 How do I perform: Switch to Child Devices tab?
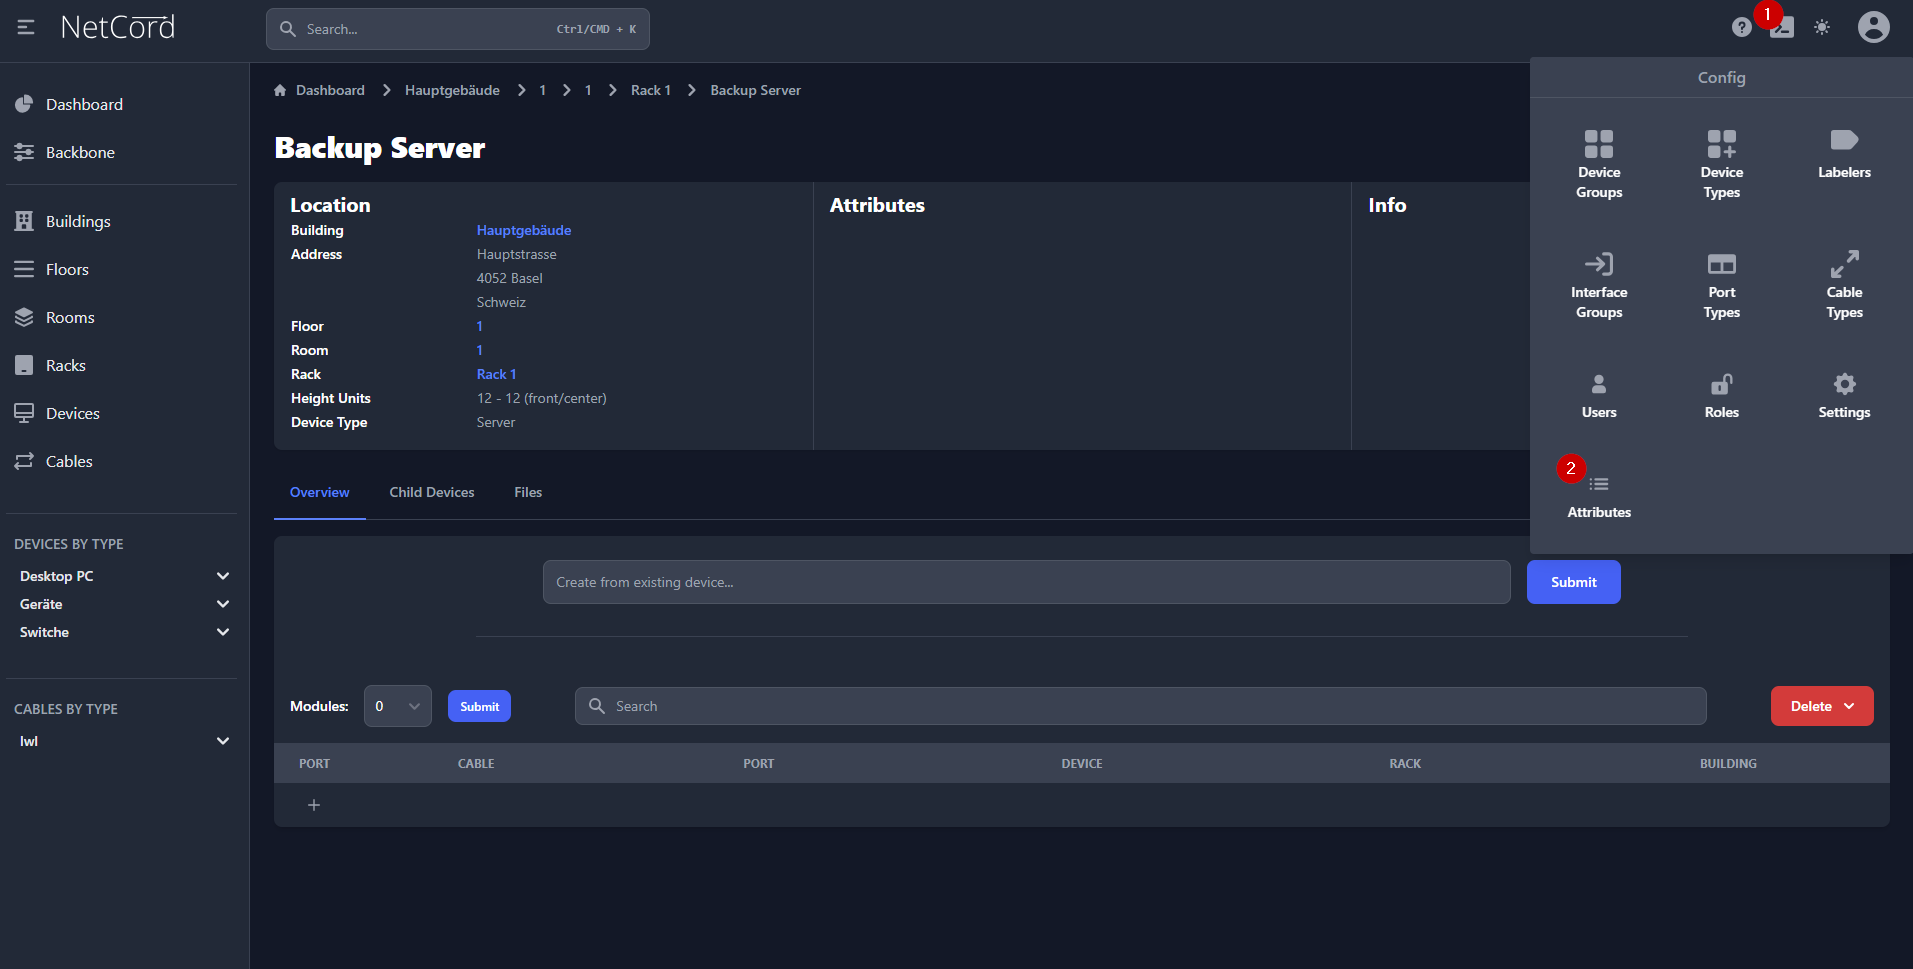(x=431, y=492)
